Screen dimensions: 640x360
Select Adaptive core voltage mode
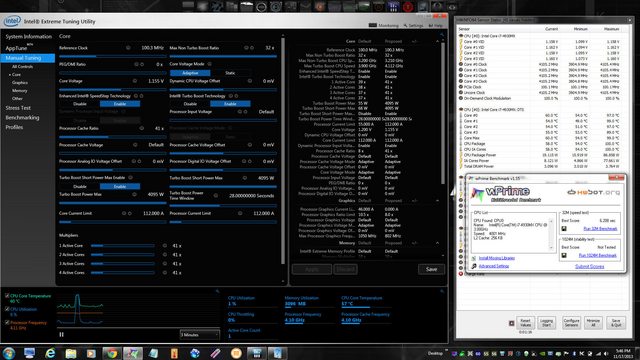190,73
